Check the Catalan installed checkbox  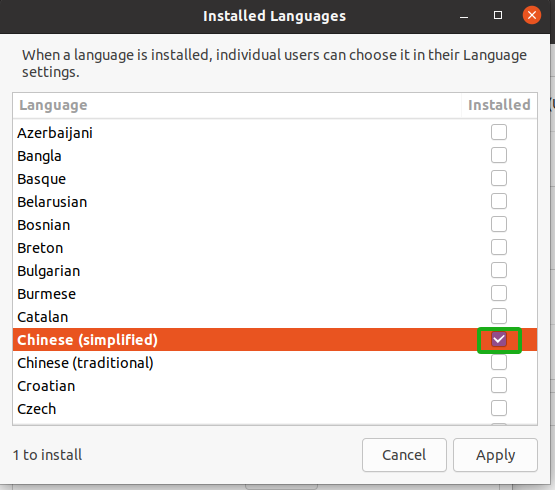coord(499,316)
